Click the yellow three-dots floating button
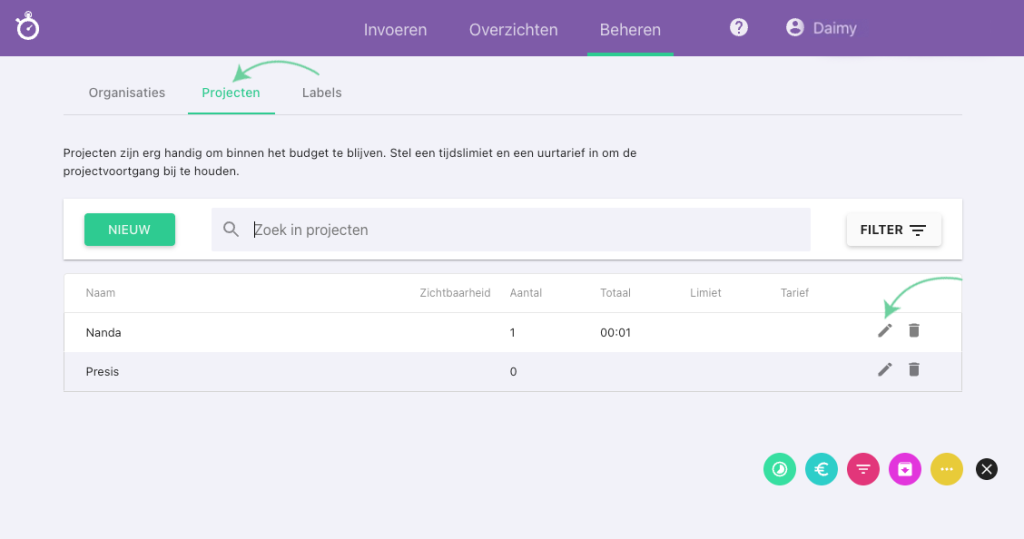Screen dimensions: 1024x539 [x=947, y=468]
